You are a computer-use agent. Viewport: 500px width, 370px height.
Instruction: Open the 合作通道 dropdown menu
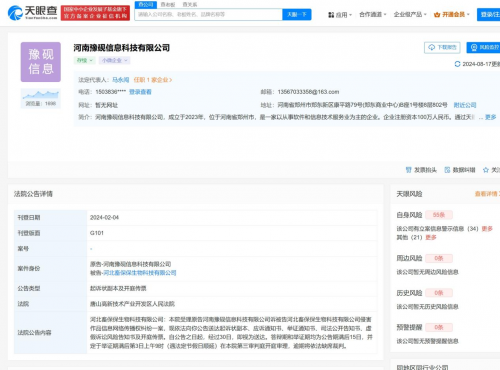pos(373,14)
